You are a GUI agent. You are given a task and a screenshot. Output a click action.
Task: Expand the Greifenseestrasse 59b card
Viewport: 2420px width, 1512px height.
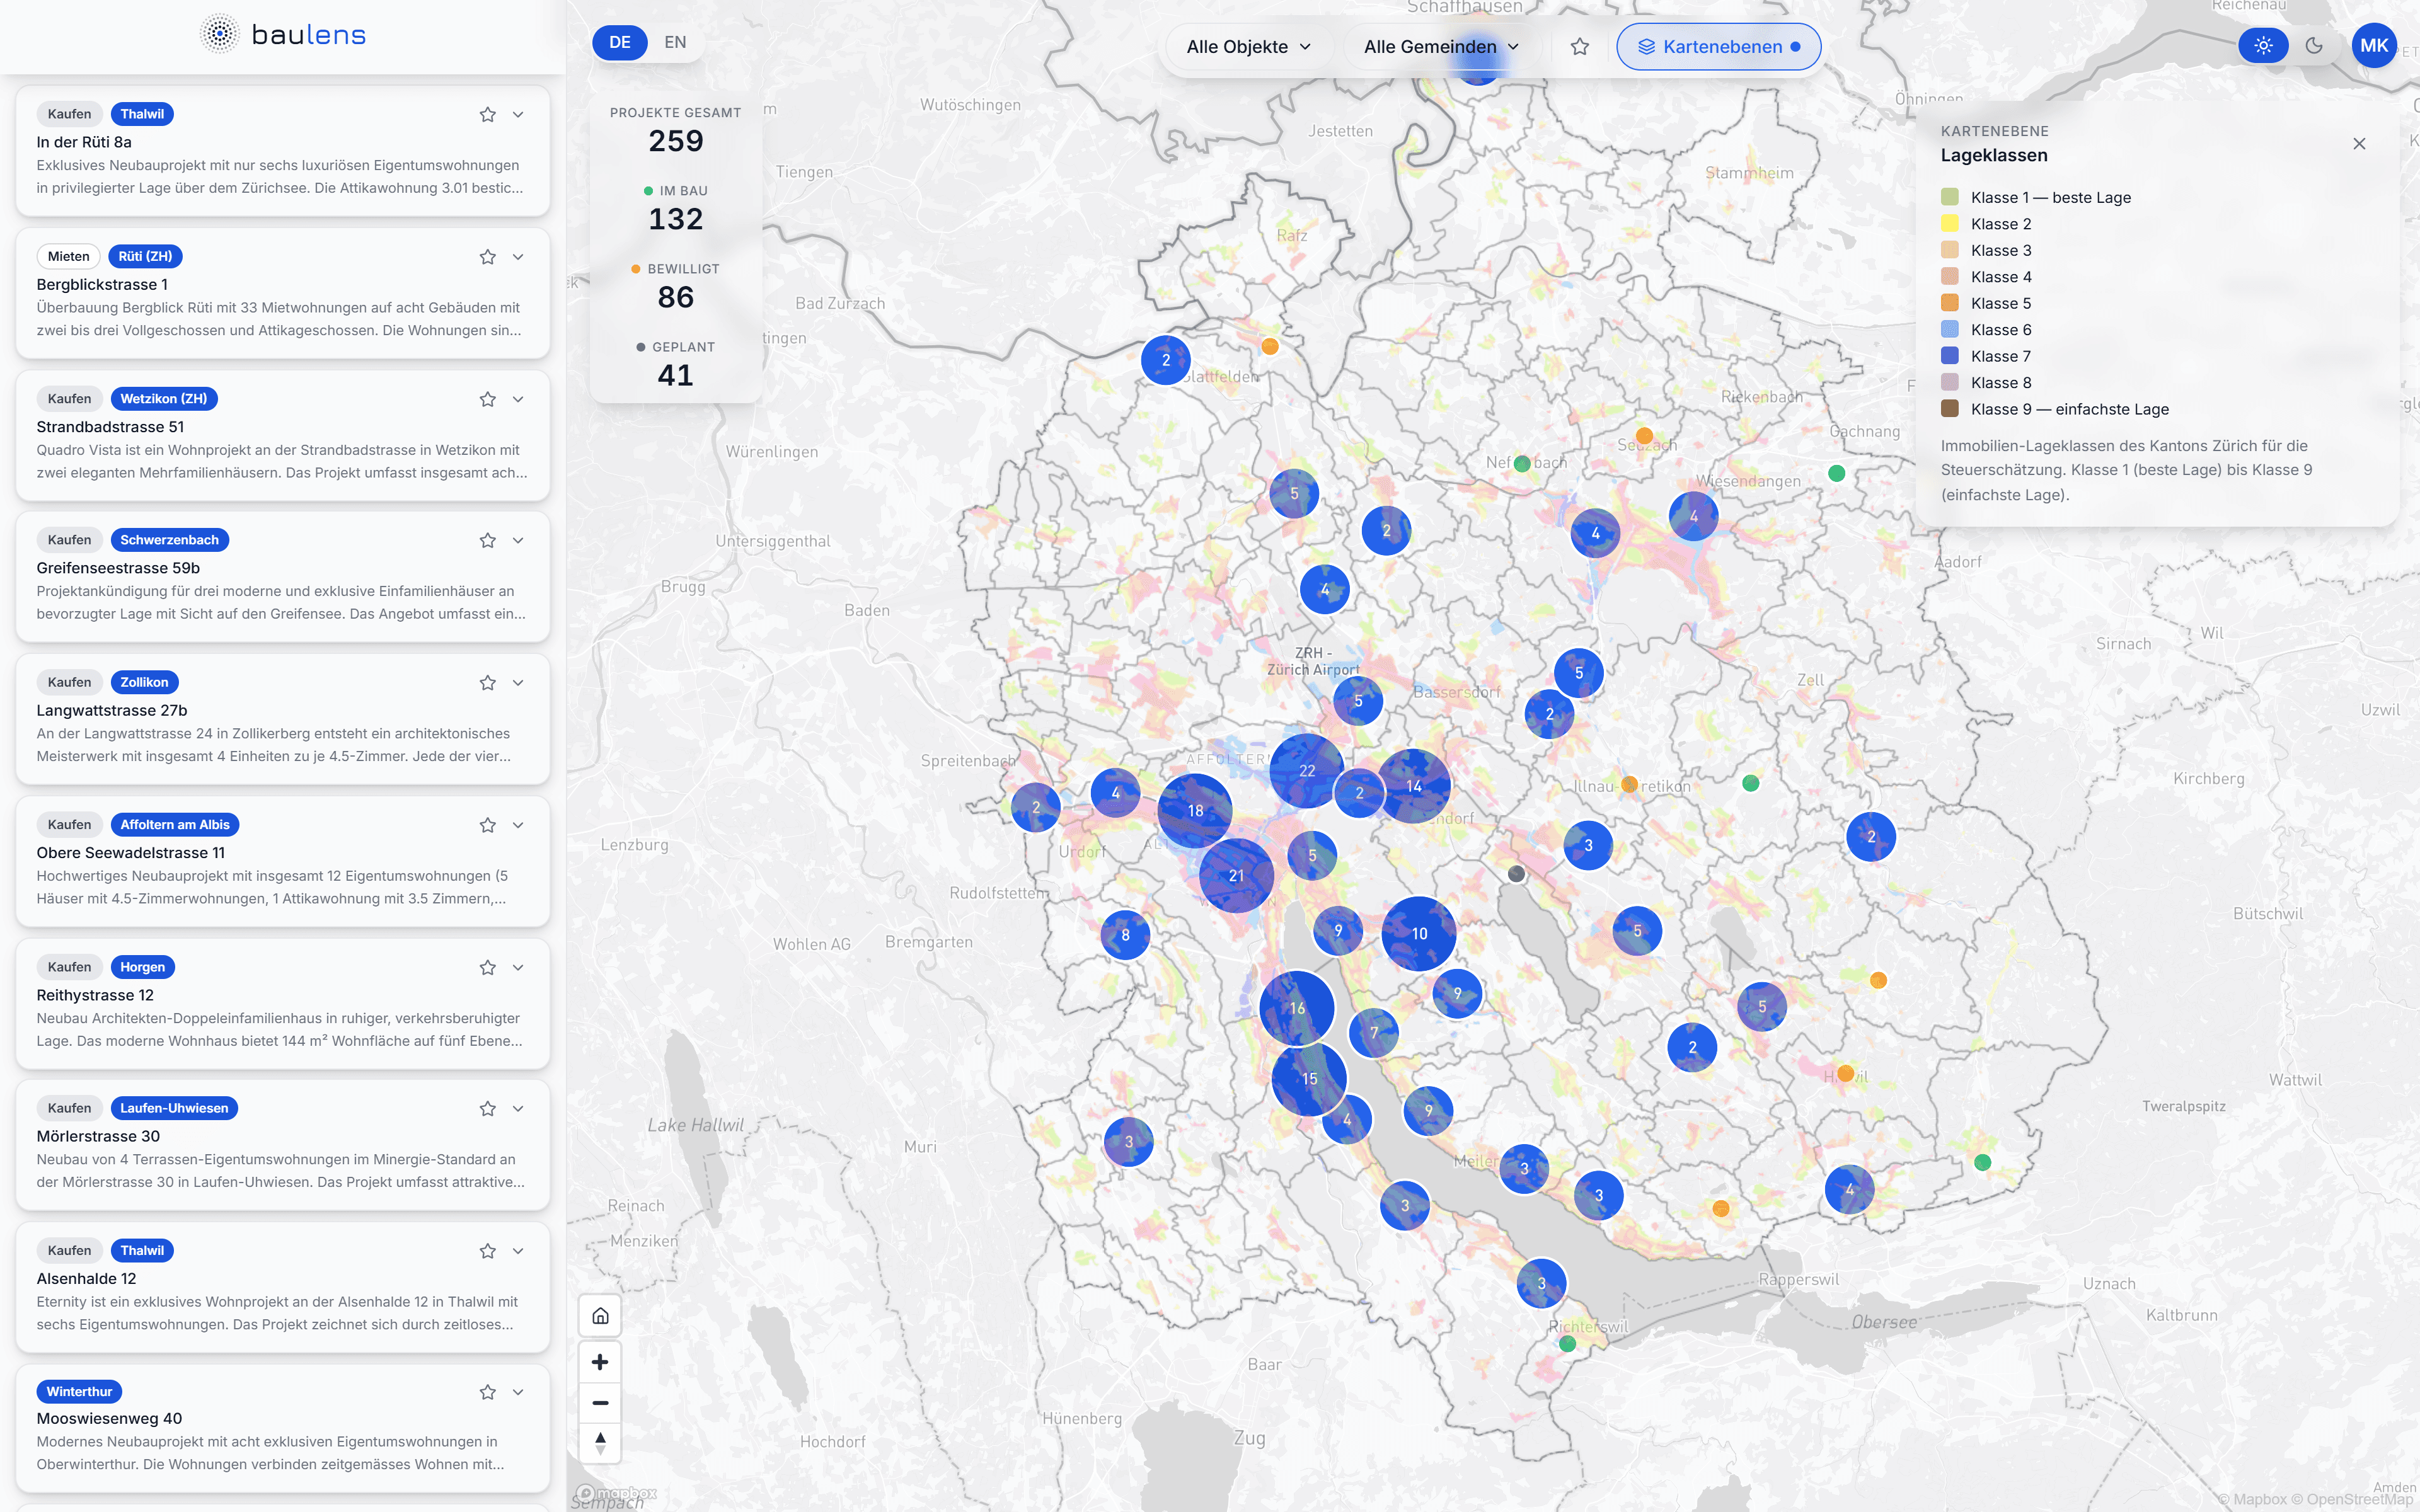518,540
